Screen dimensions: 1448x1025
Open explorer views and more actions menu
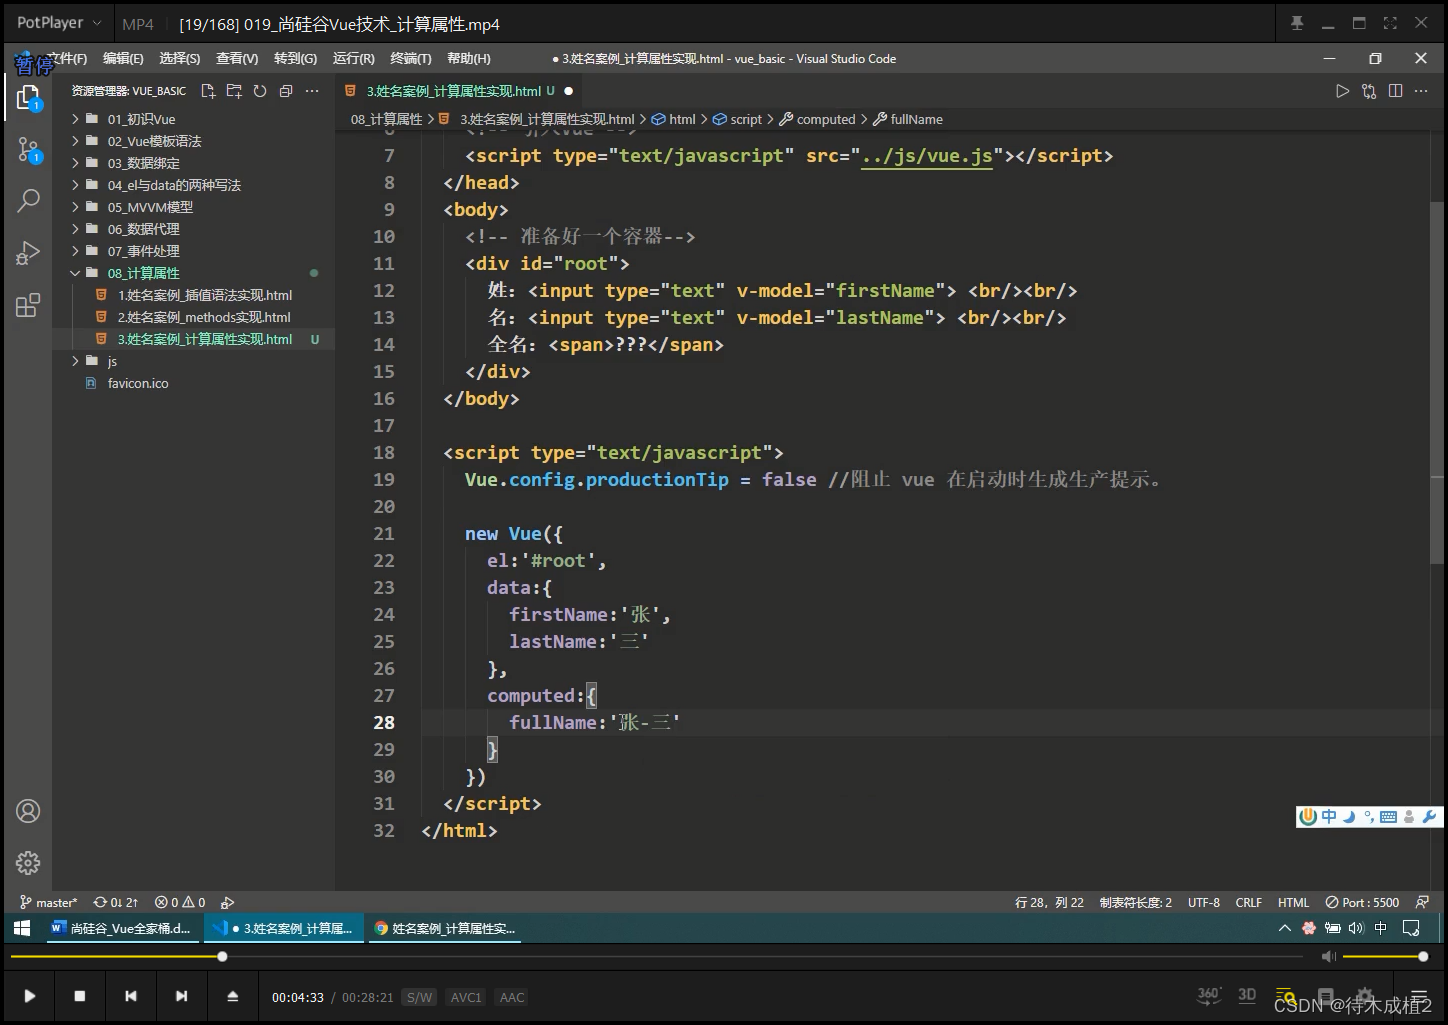coord(312,91)
